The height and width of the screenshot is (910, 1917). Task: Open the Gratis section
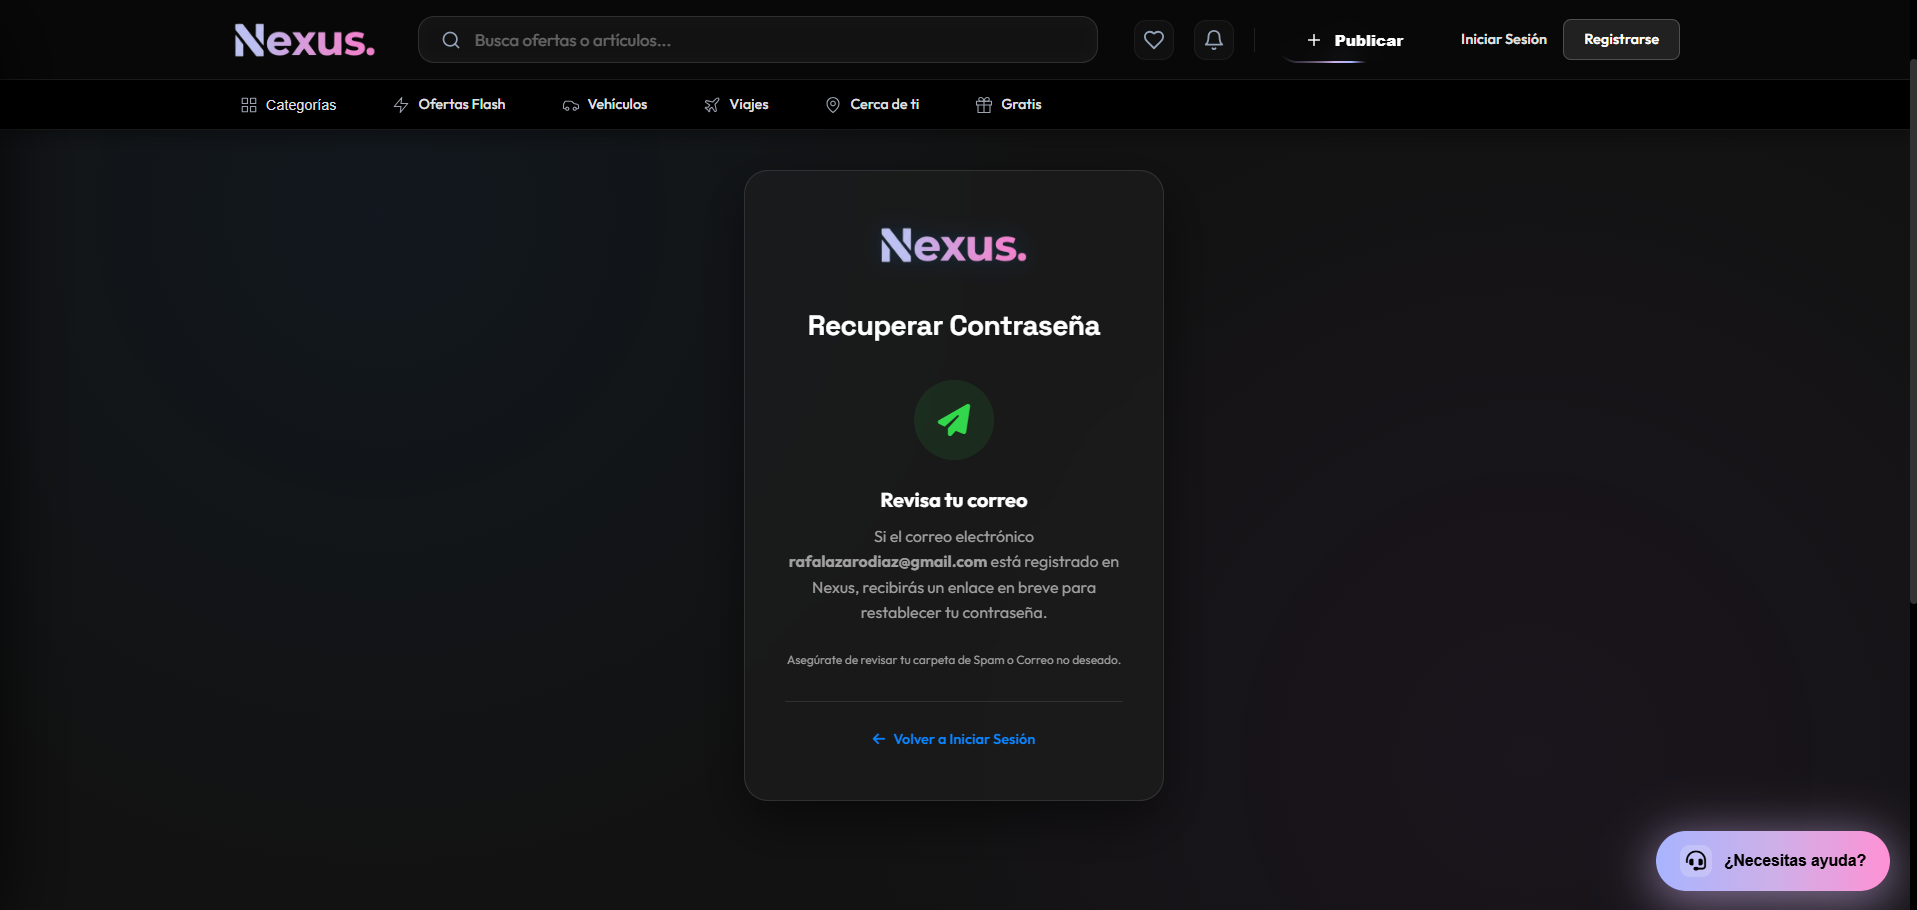(1009, 104)
